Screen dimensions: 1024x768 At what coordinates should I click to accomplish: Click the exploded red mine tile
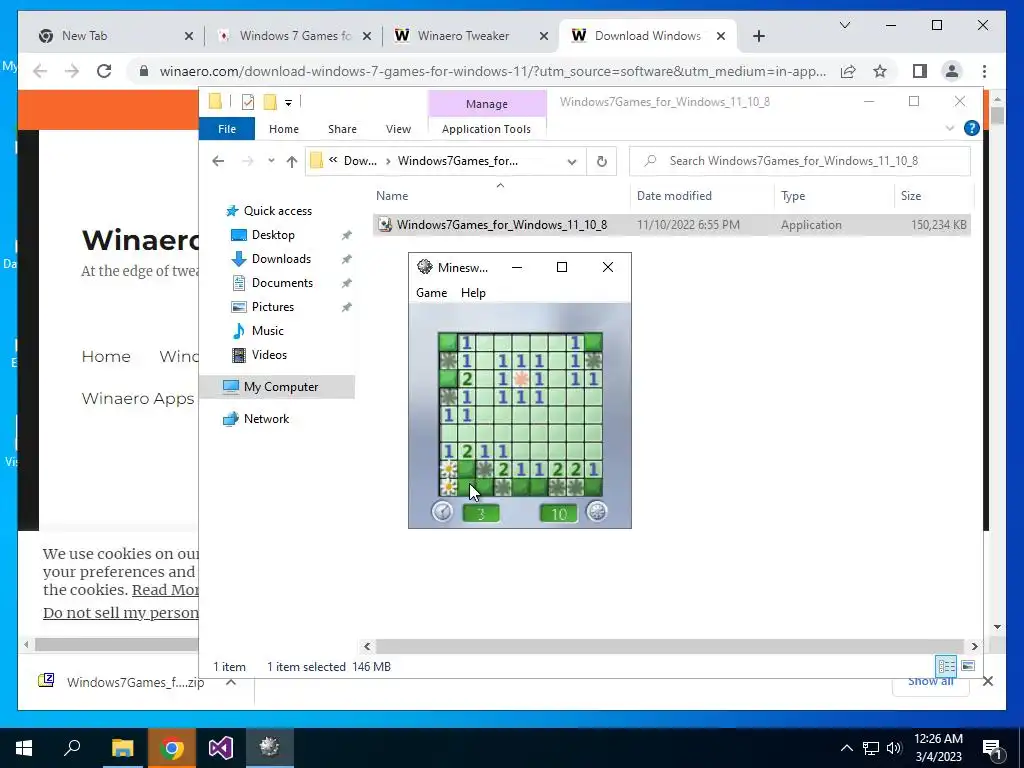tap(521, 379)
